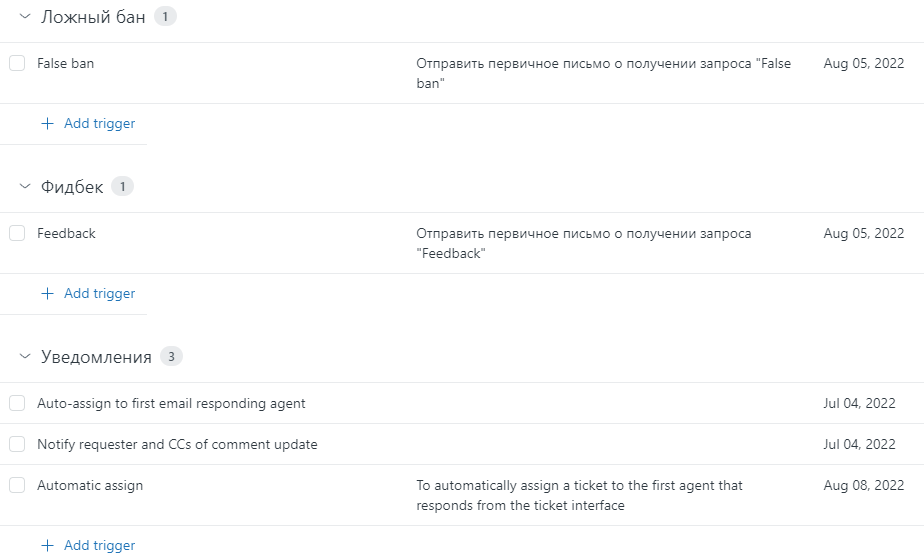The image size is (924, 559).
Task: Collapse the Уведомления category chevron
Action: click(25, 357)
